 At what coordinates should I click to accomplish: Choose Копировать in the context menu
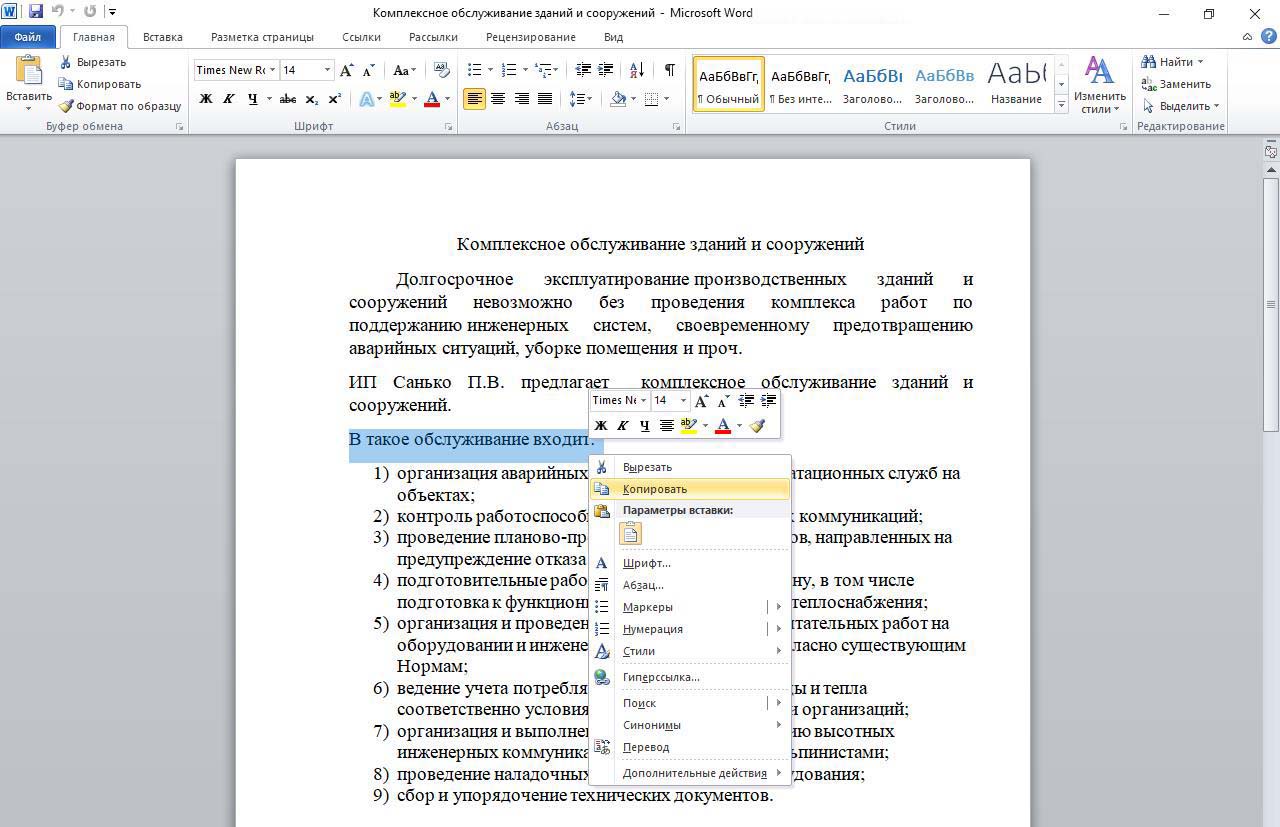click(655, 489)
